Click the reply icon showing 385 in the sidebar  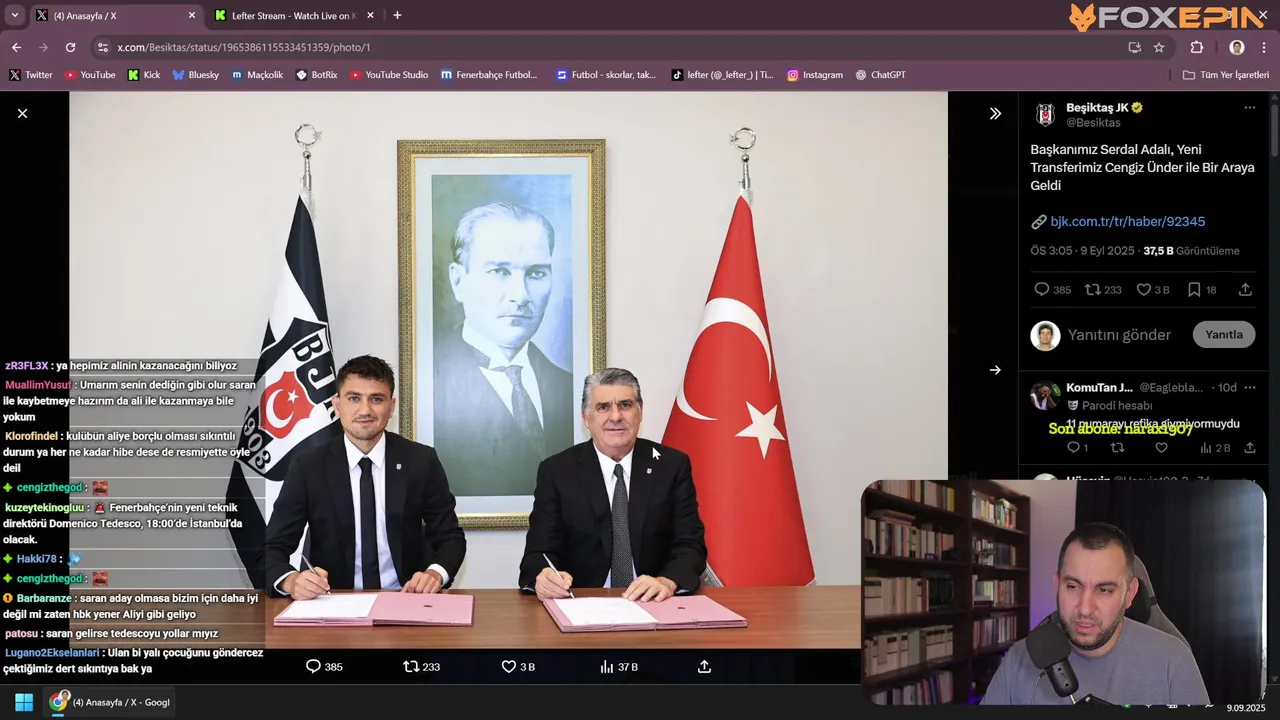pos(1042,290)
